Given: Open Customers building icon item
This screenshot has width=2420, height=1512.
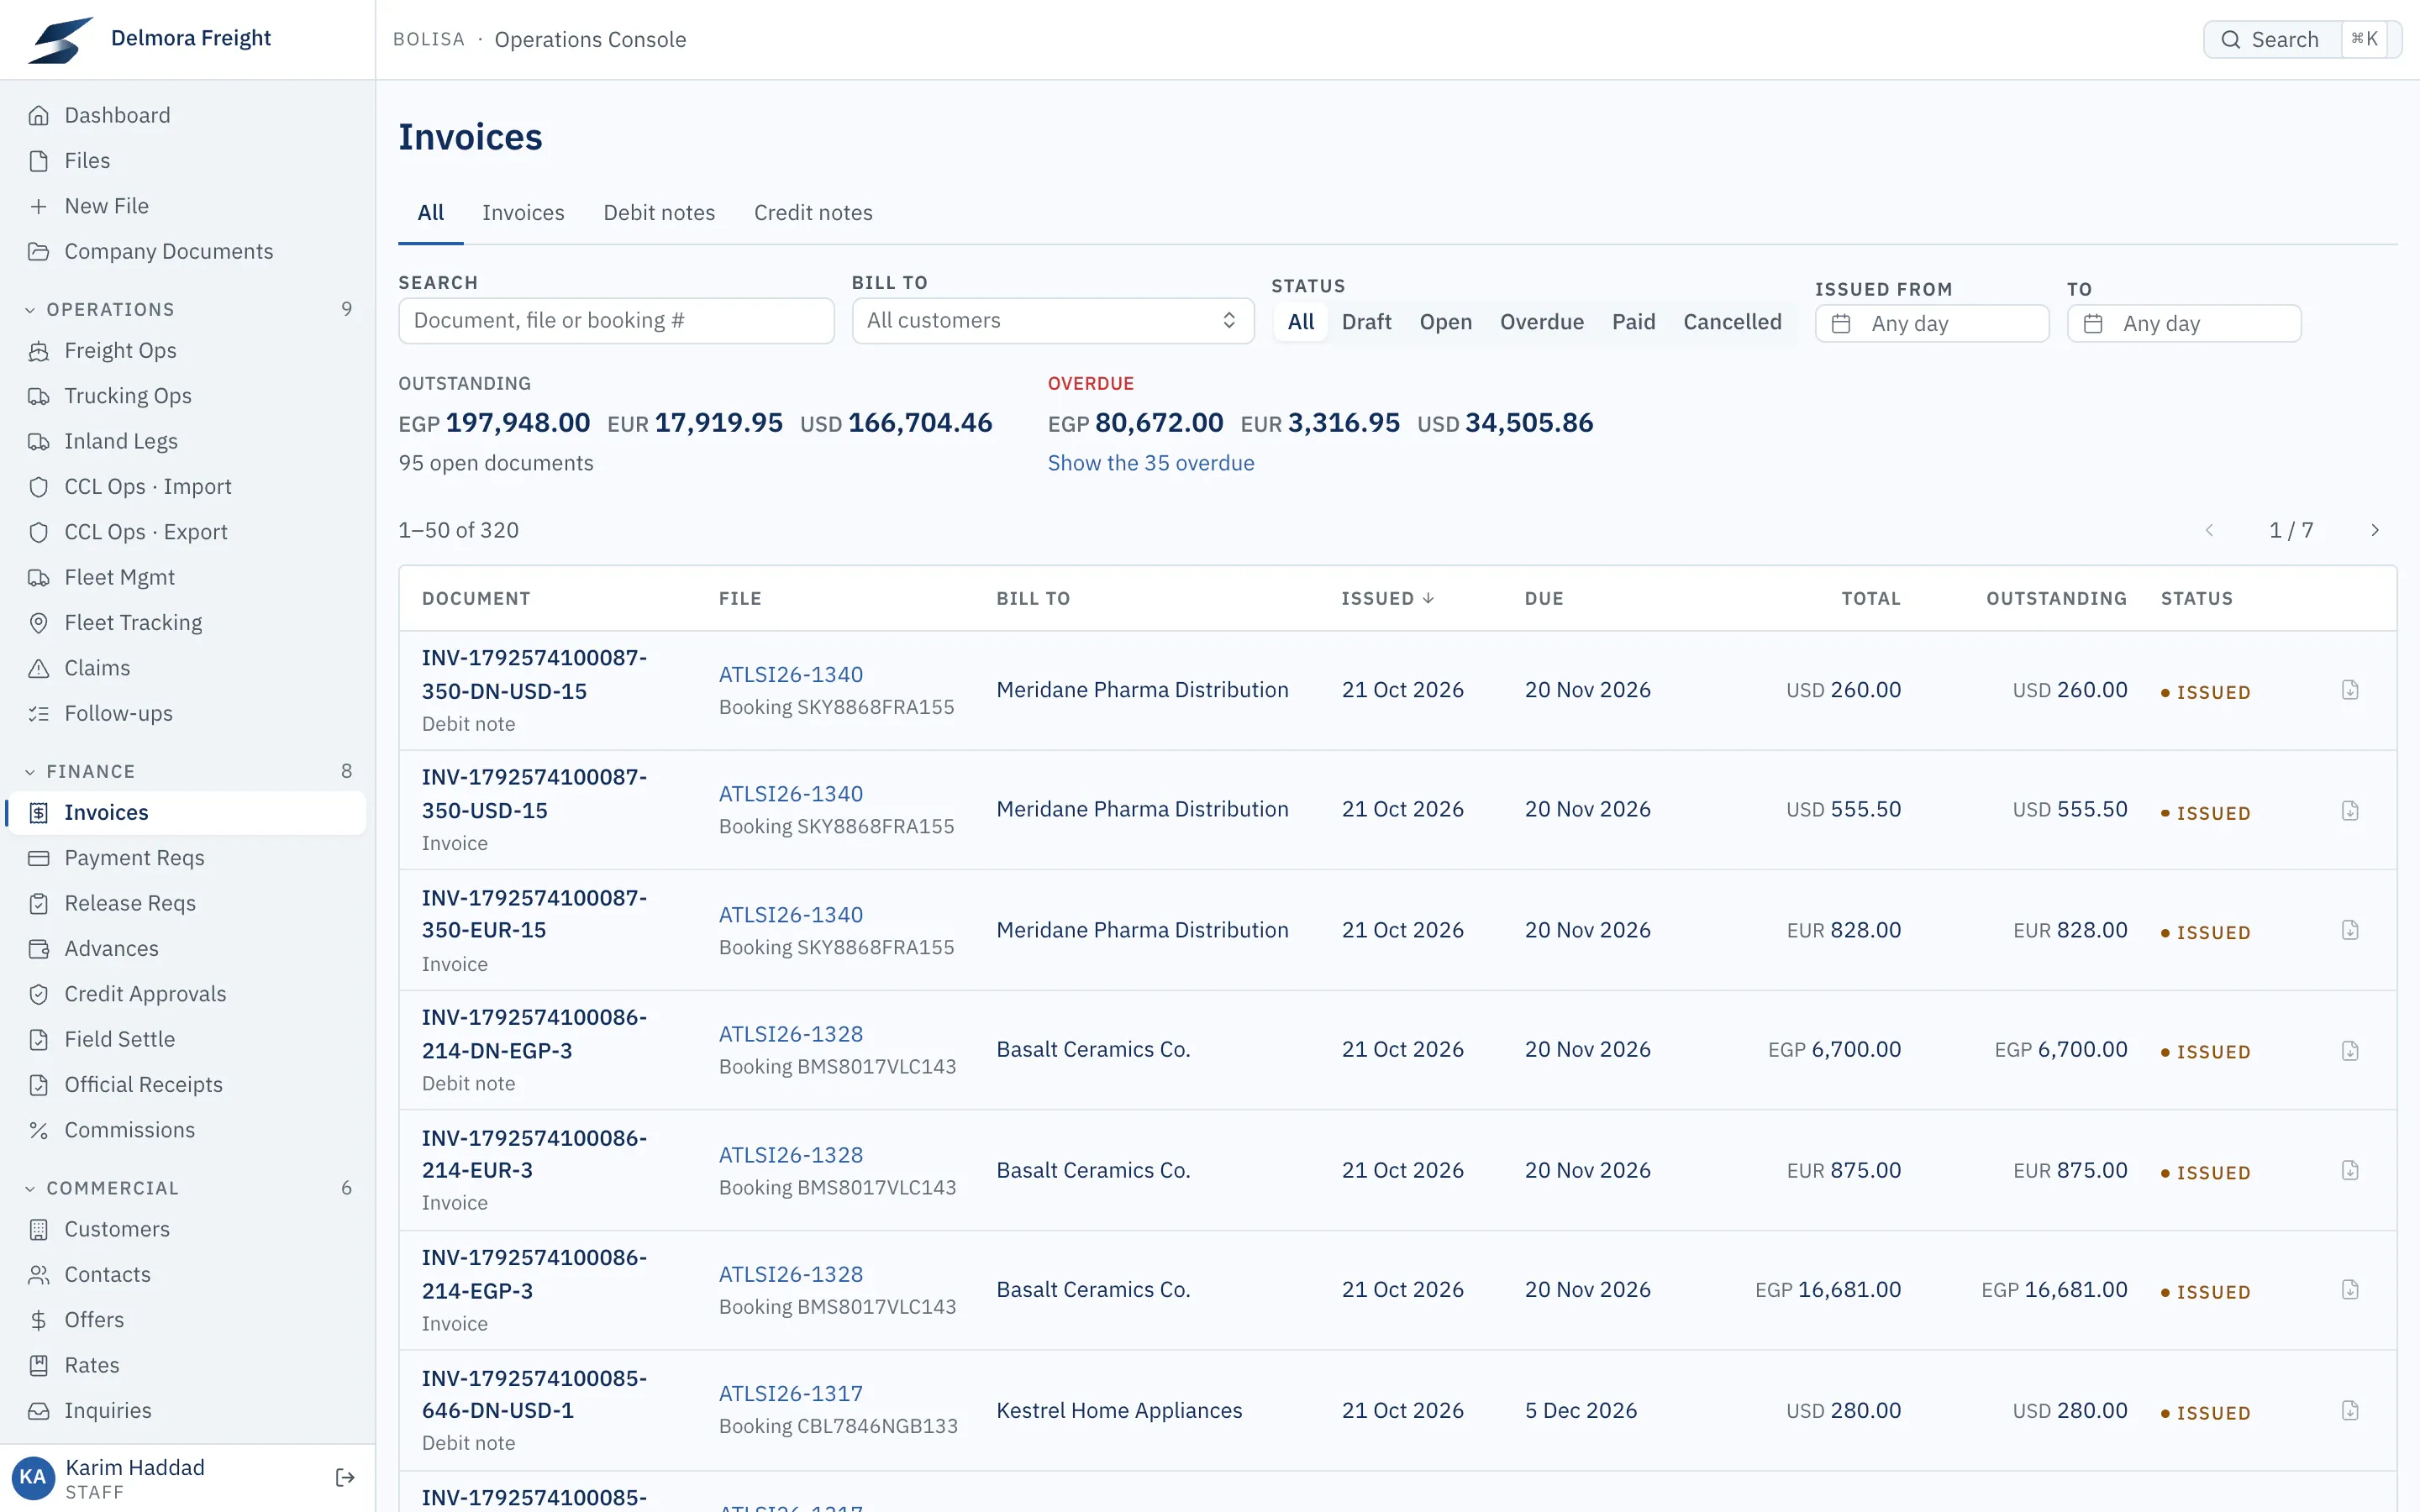Looking at the screenshot, I should 187,1229.
